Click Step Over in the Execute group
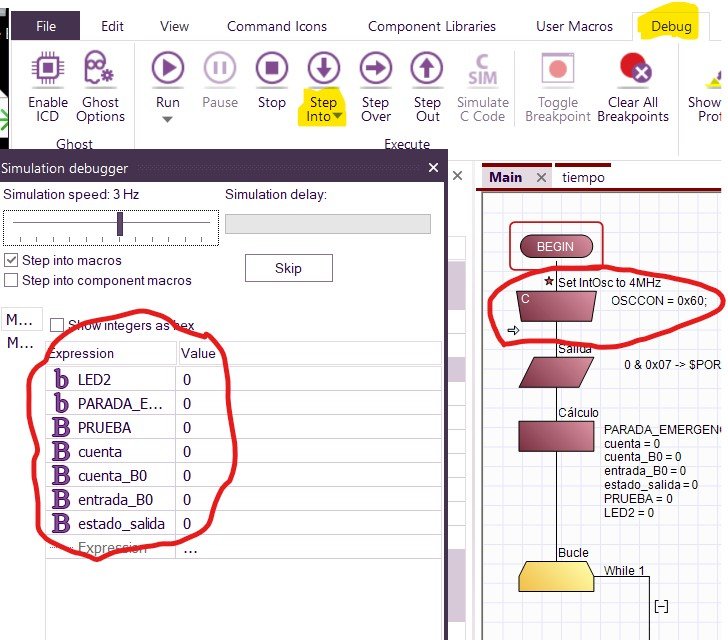728x640 pixels. tap(376, 88)
